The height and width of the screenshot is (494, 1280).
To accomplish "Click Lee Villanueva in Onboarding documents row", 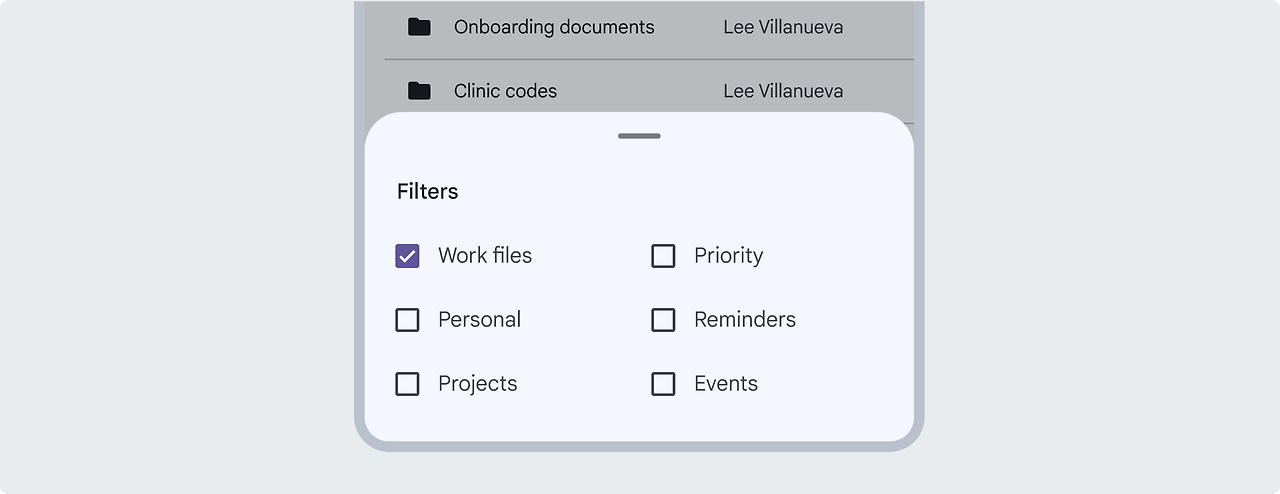I will coord(783,27).
